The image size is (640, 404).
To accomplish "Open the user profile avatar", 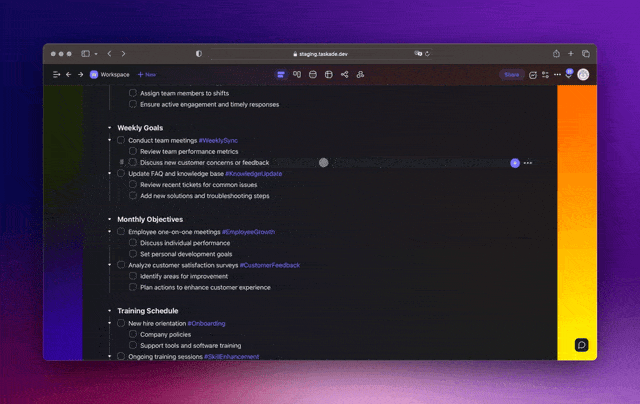I will coord(583,74).
